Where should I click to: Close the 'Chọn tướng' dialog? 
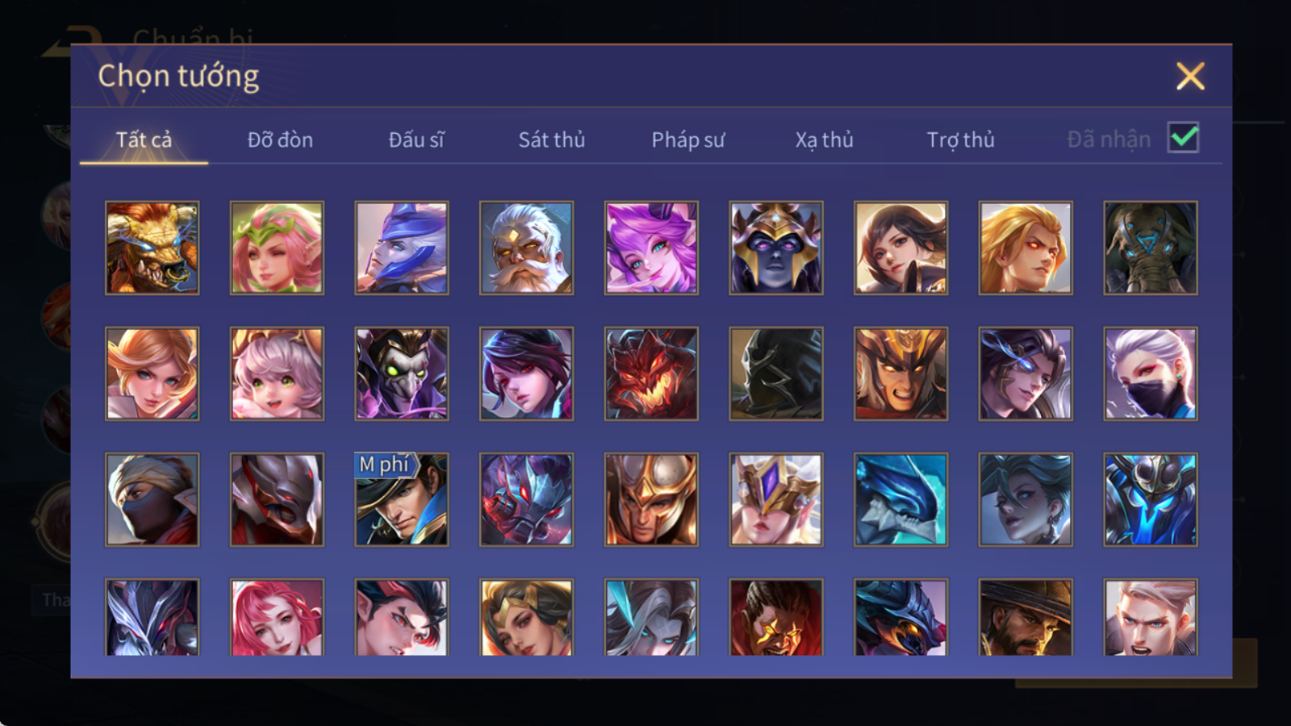pyautogui.click(x=1190, y=76)
